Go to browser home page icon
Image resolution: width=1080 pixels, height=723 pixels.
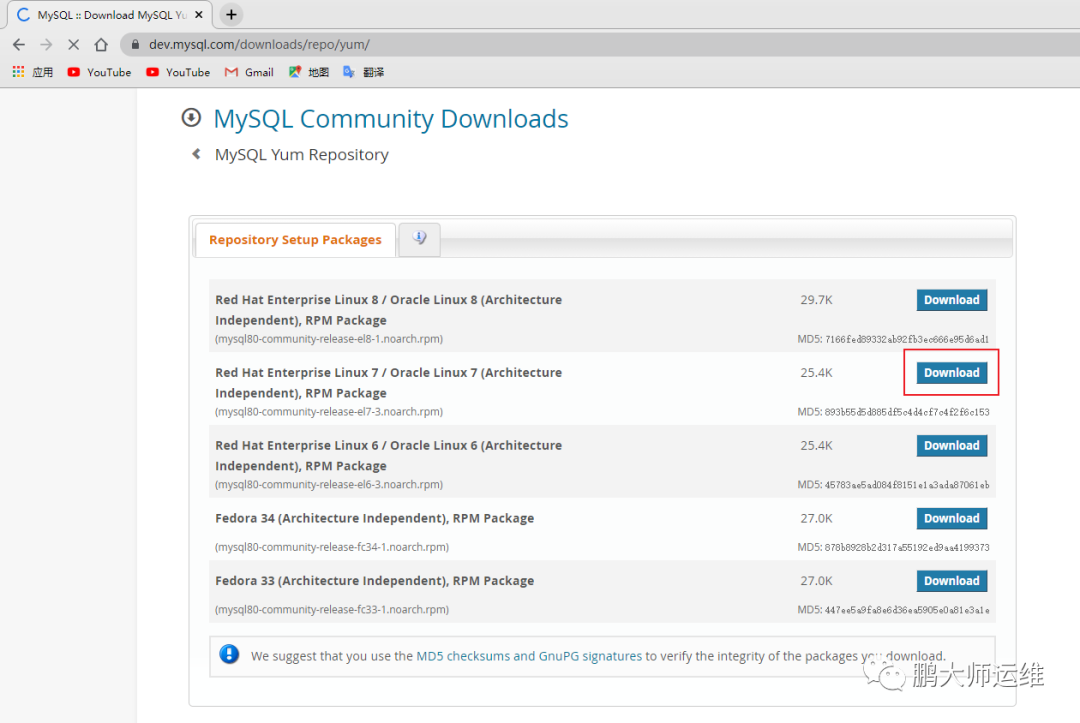[x=101, y=45]
